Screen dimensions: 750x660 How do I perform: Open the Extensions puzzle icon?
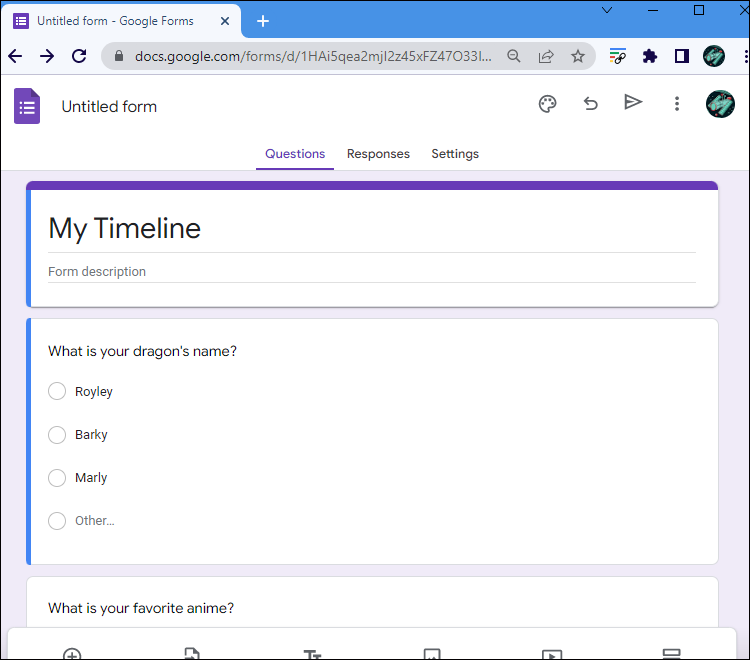coord(650,56)
